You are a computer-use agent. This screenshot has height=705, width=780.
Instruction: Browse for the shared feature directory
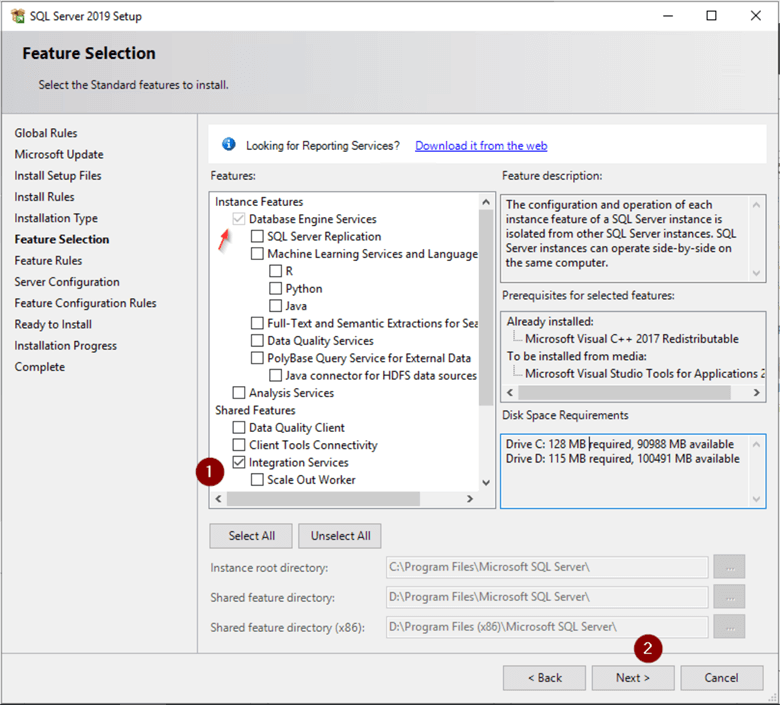coord(729,597)
